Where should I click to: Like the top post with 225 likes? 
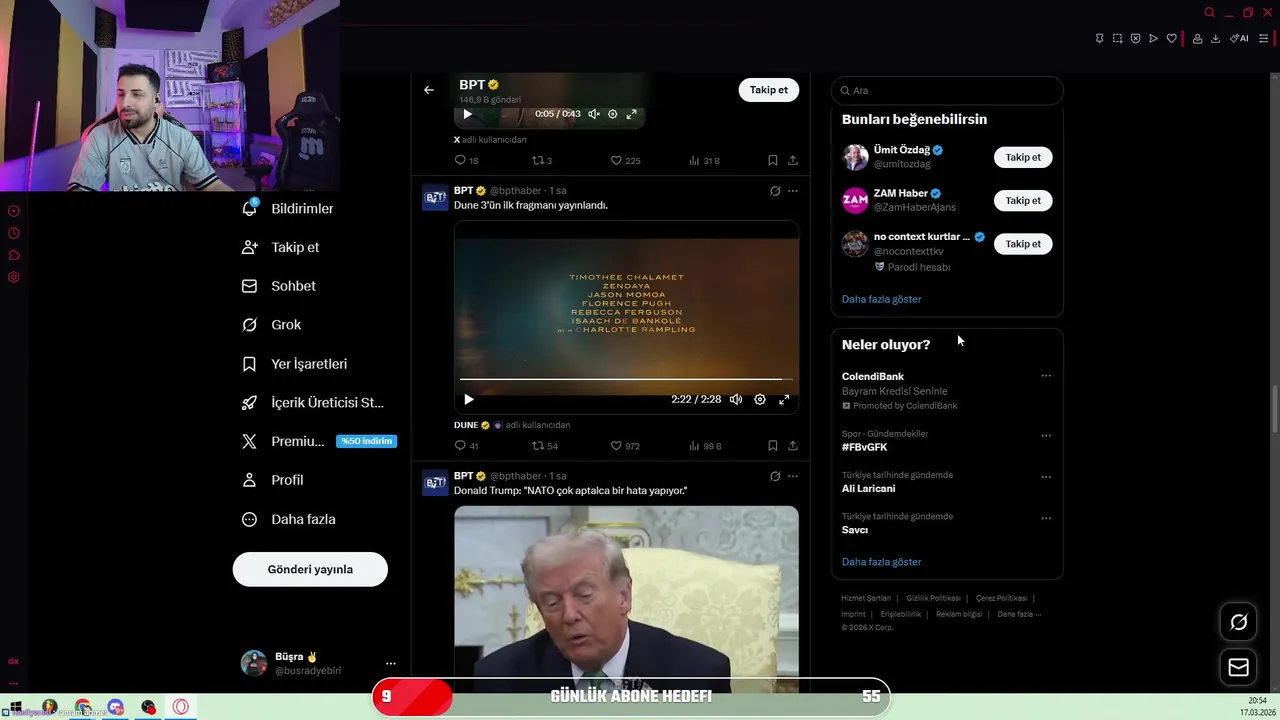[x=626, y=160]
